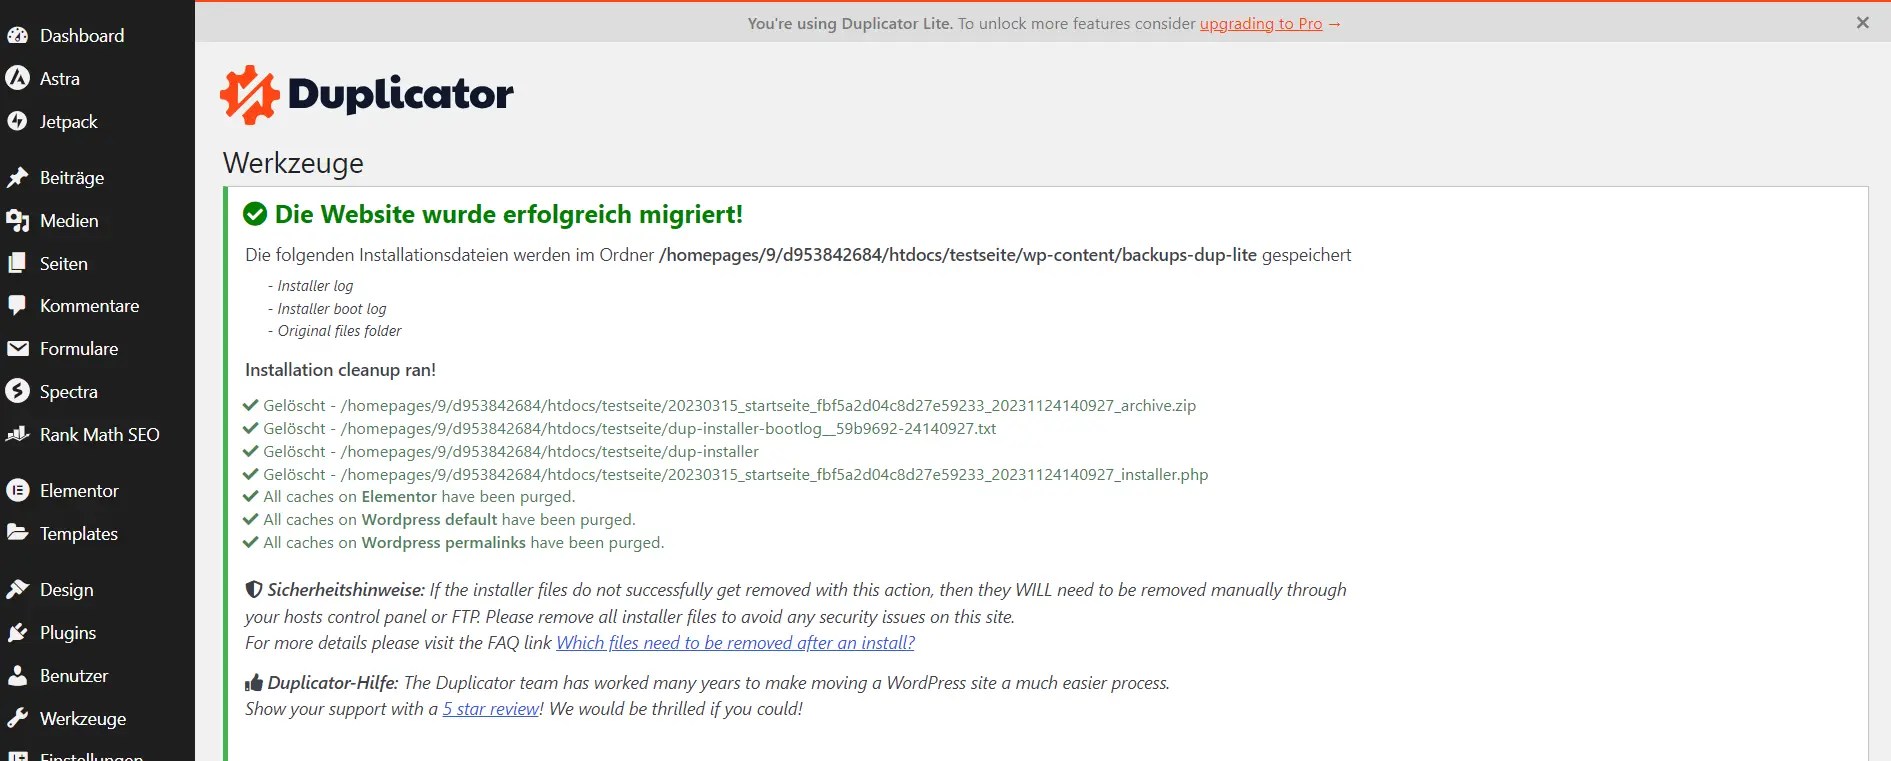Click the Werkzeuge wrench icon

pos(17,718)
